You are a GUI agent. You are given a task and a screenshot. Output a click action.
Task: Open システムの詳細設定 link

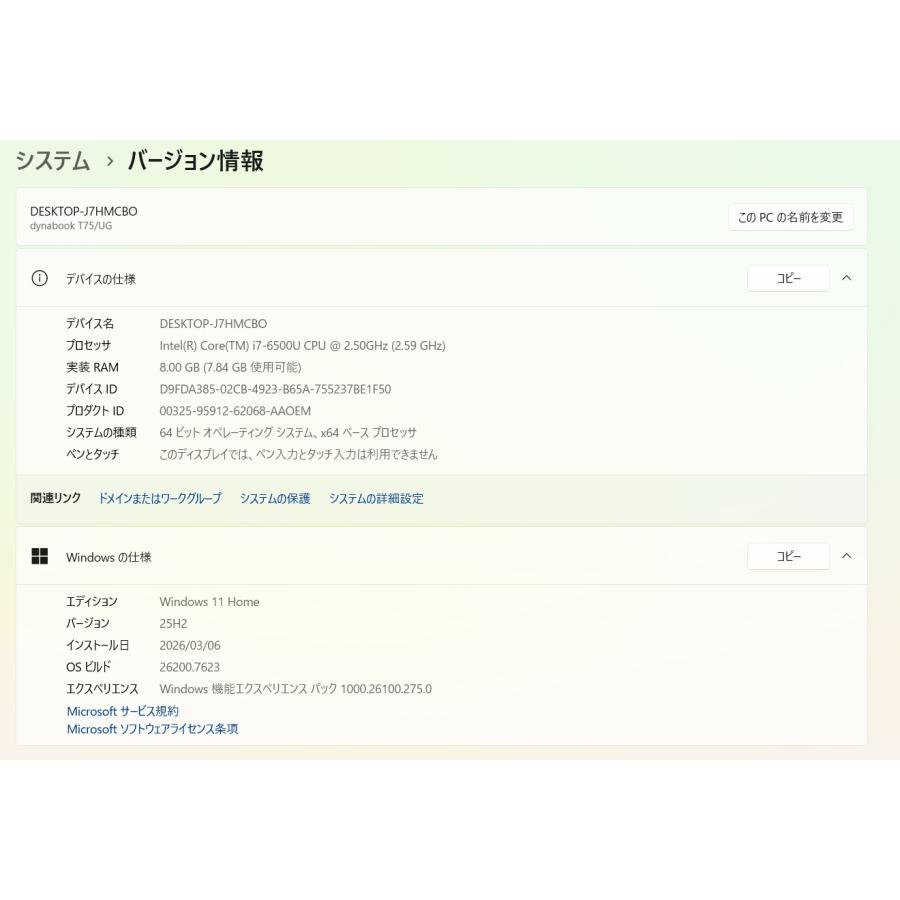(376, 498)
